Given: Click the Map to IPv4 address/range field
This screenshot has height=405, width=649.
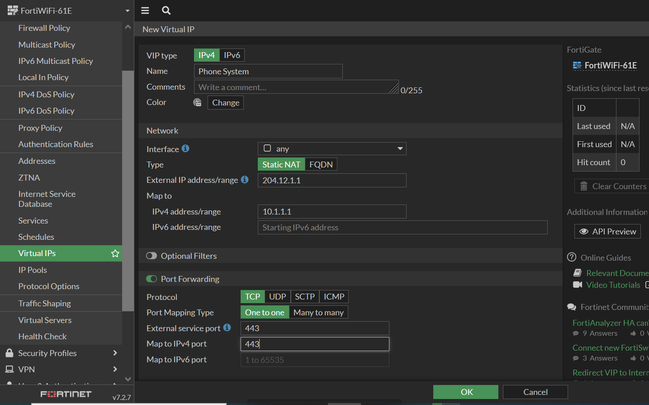Looking at the screenshot, I should click(x=332, y=212).
